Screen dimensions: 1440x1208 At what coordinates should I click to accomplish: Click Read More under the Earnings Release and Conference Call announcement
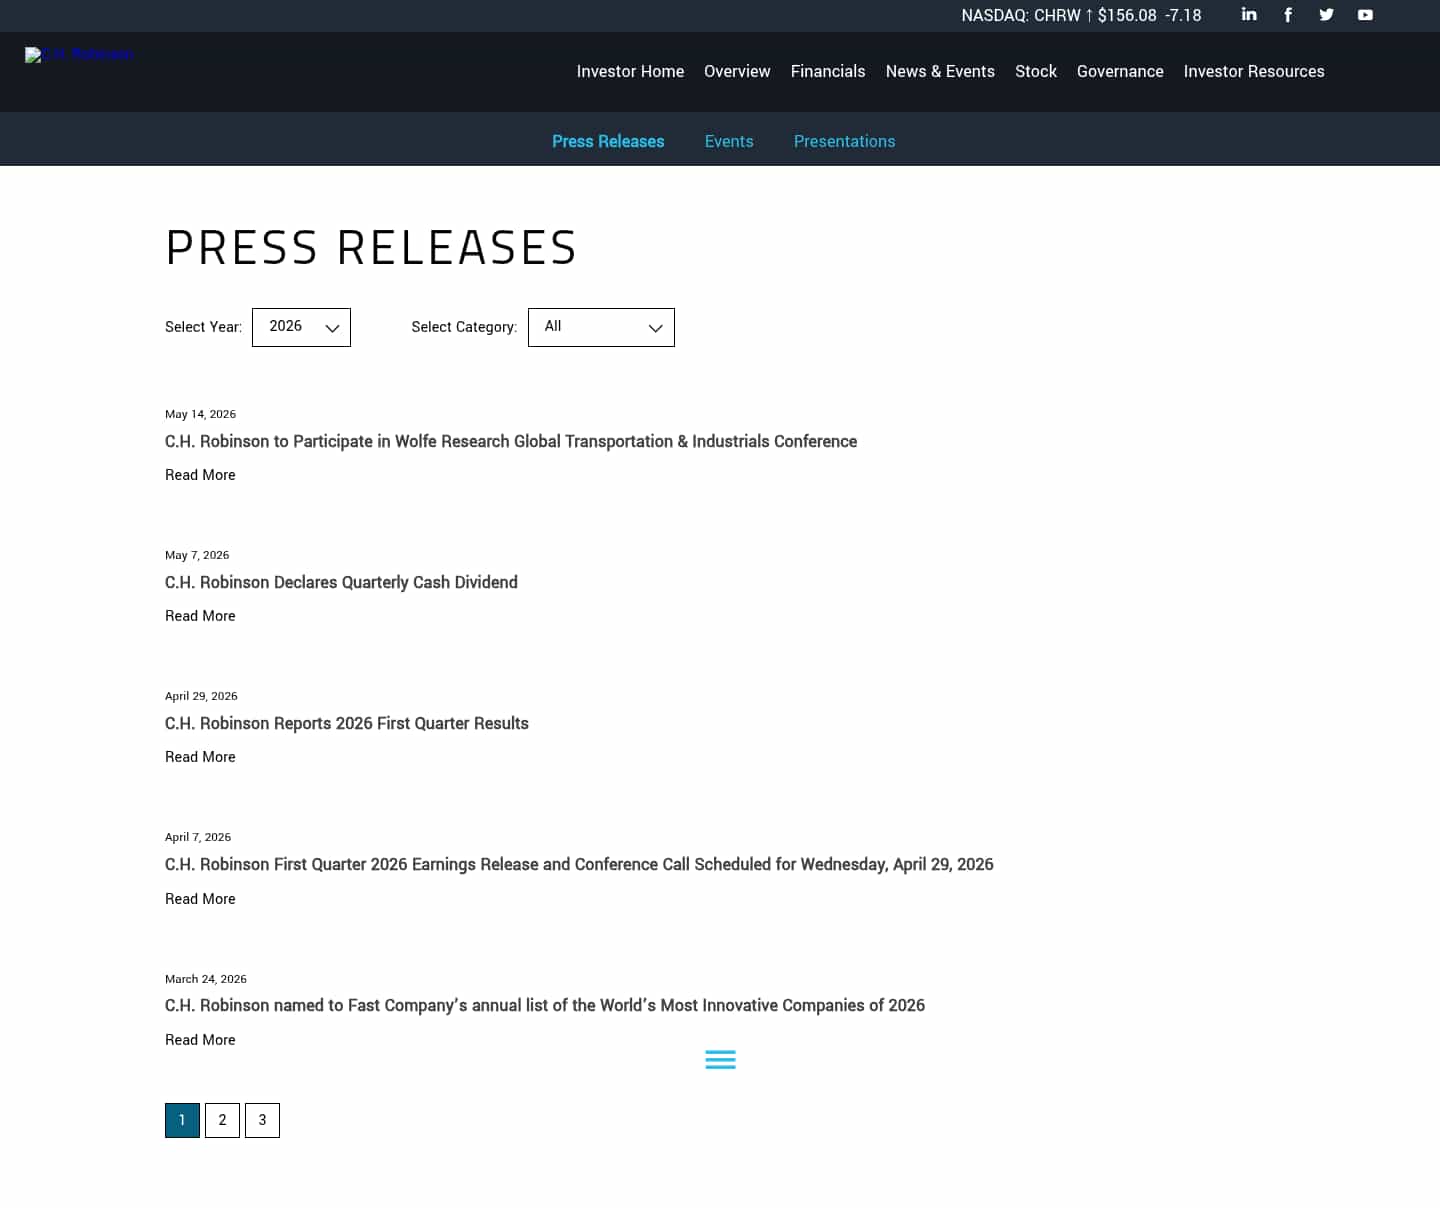coord(200,899)
